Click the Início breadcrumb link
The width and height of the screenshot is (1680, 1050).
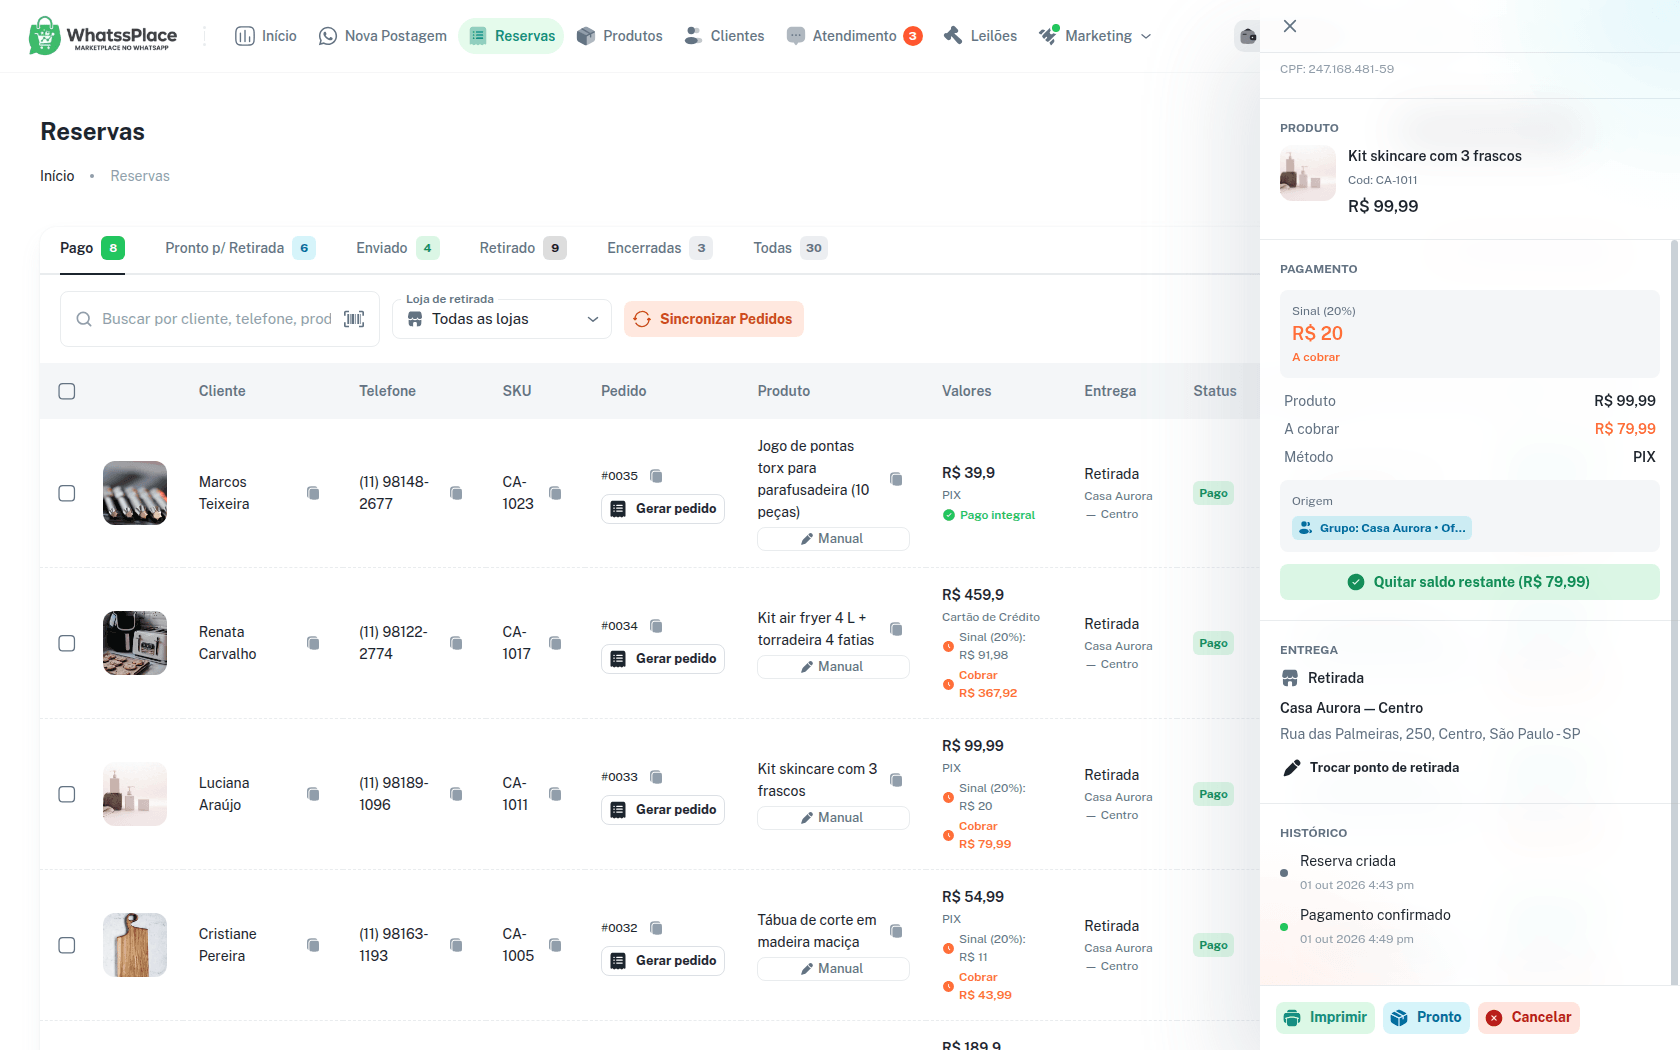(57, 176)
